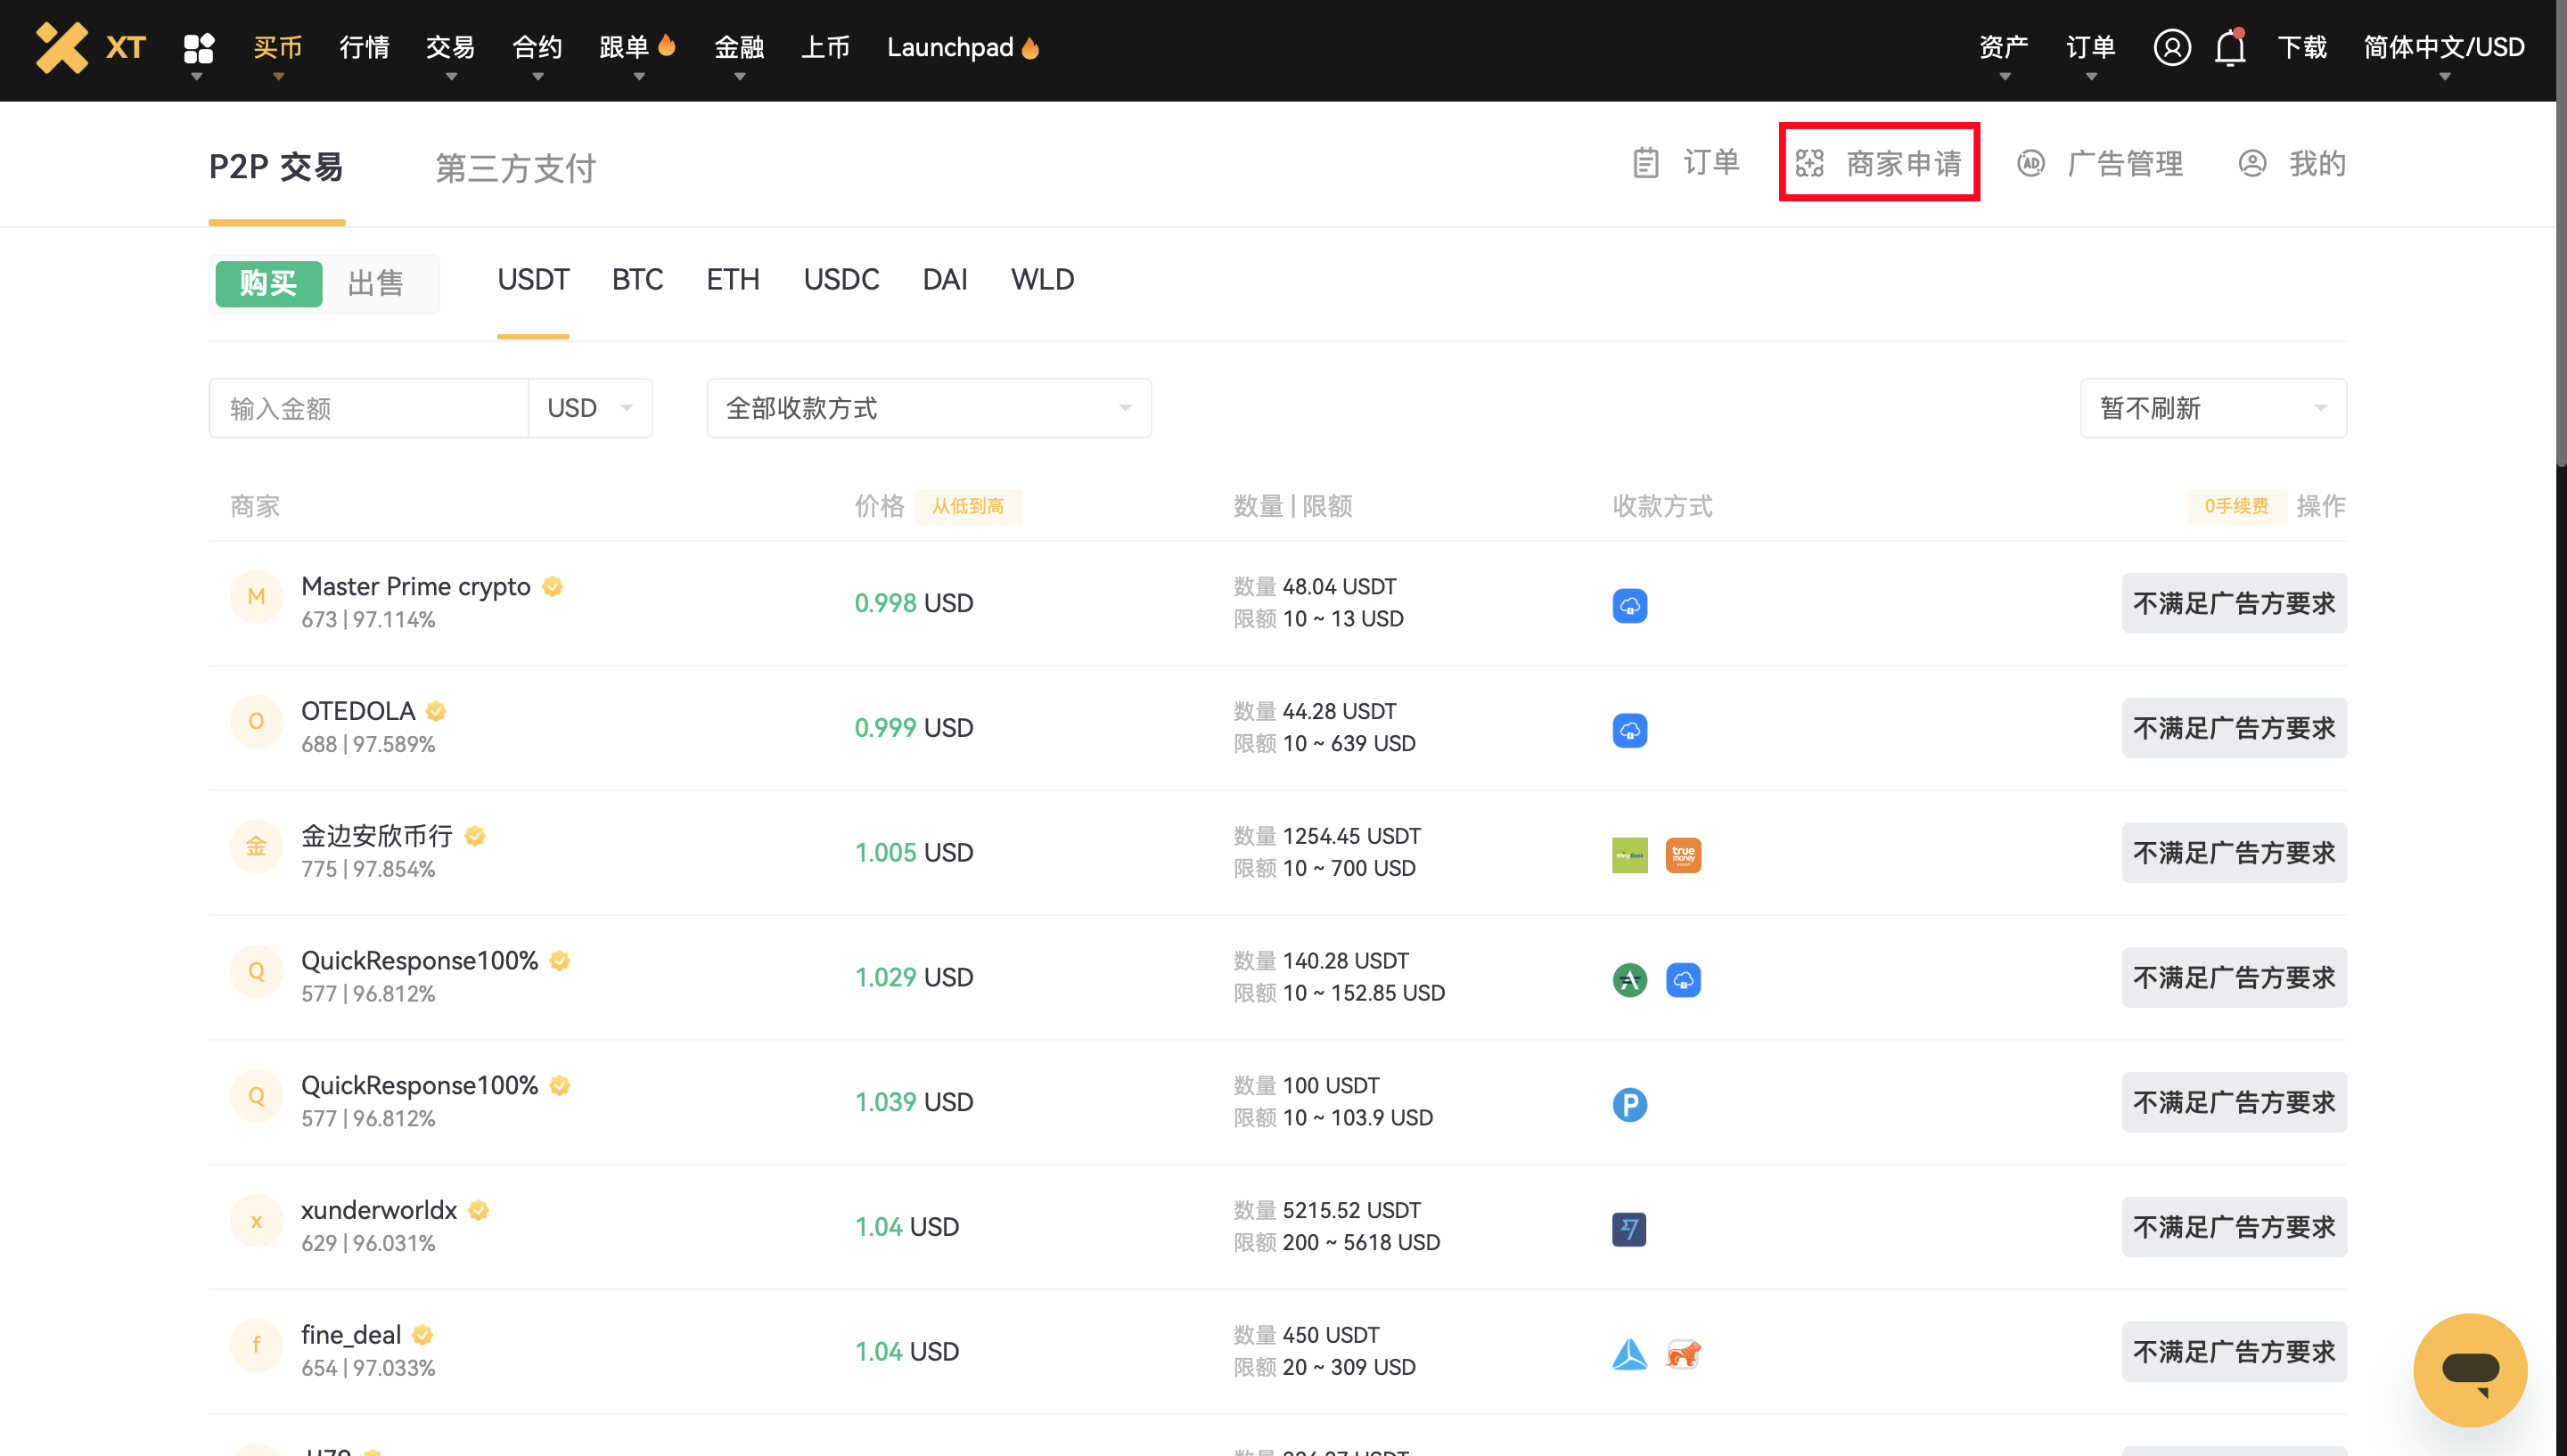This screenshot has width=2567, height=1456.
Task: Click the true money icon in 金边安欣币行 row
Action: tap(1682, 855)
